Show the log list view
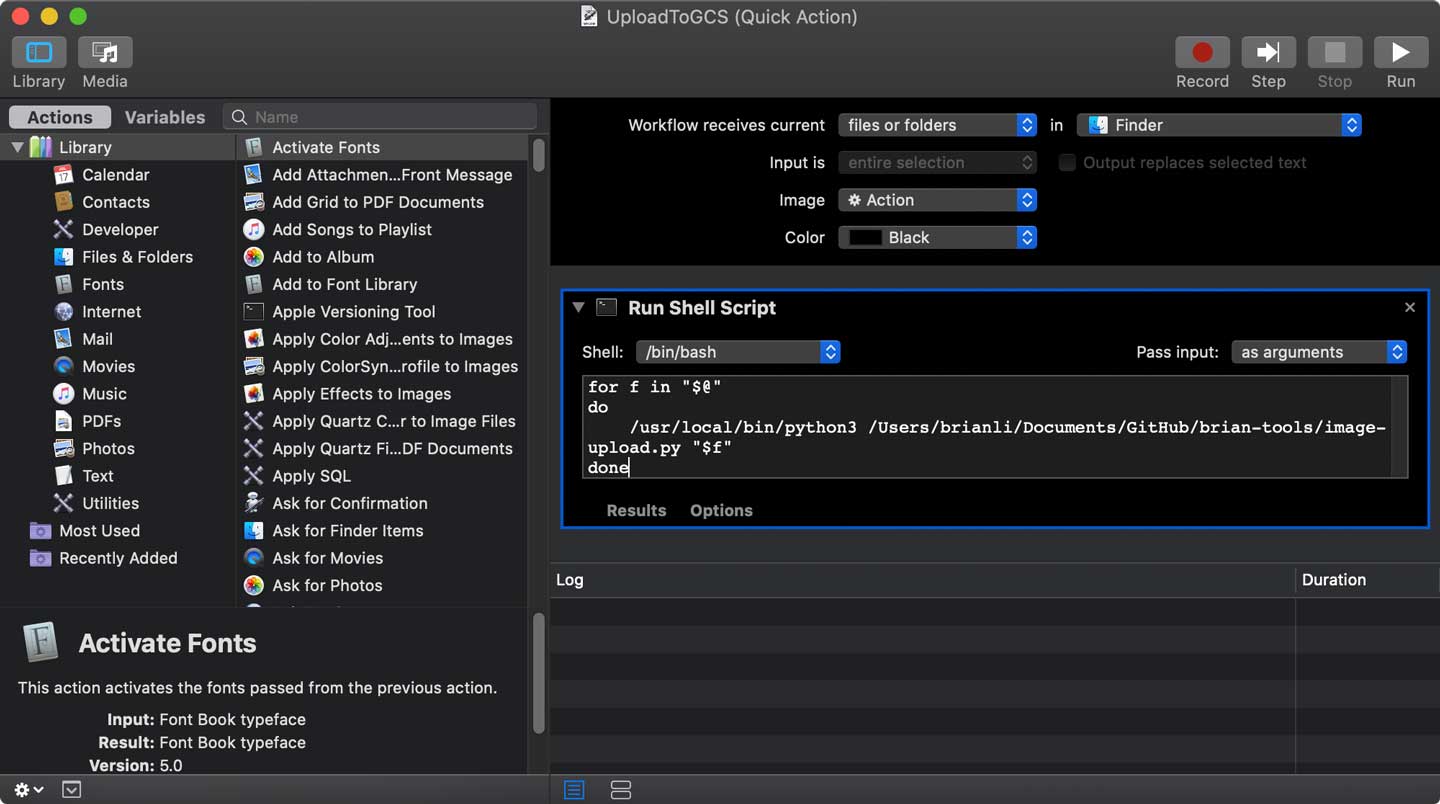 coord(574,790)
